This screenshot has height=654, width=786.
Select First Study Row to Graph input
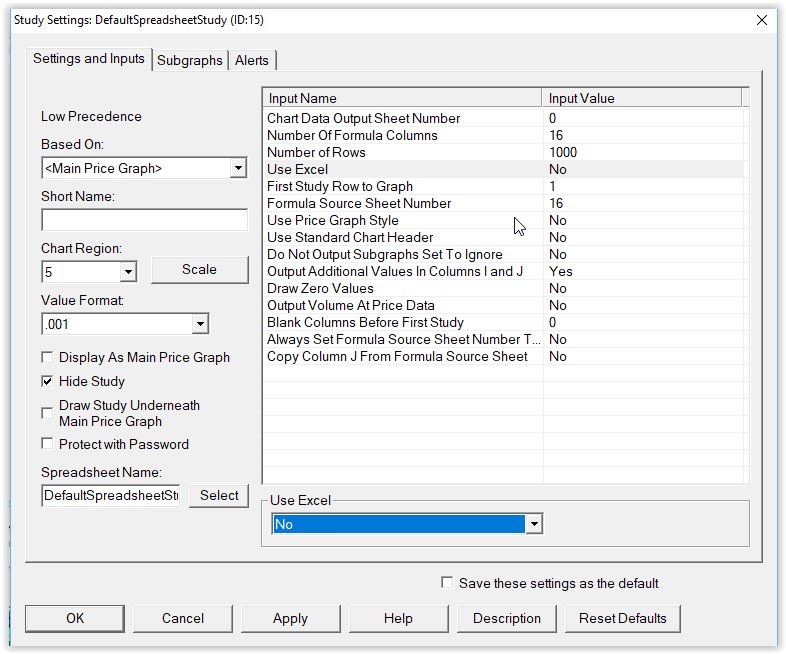[503, 186]
